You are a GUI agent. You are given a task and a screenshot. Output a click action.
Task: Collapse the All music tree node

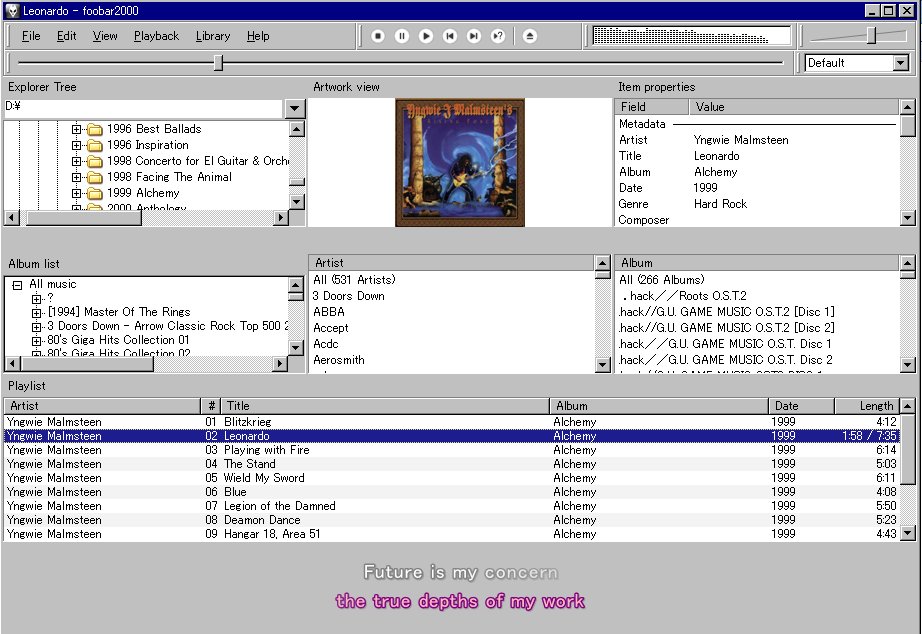click(x=17, y=285)
